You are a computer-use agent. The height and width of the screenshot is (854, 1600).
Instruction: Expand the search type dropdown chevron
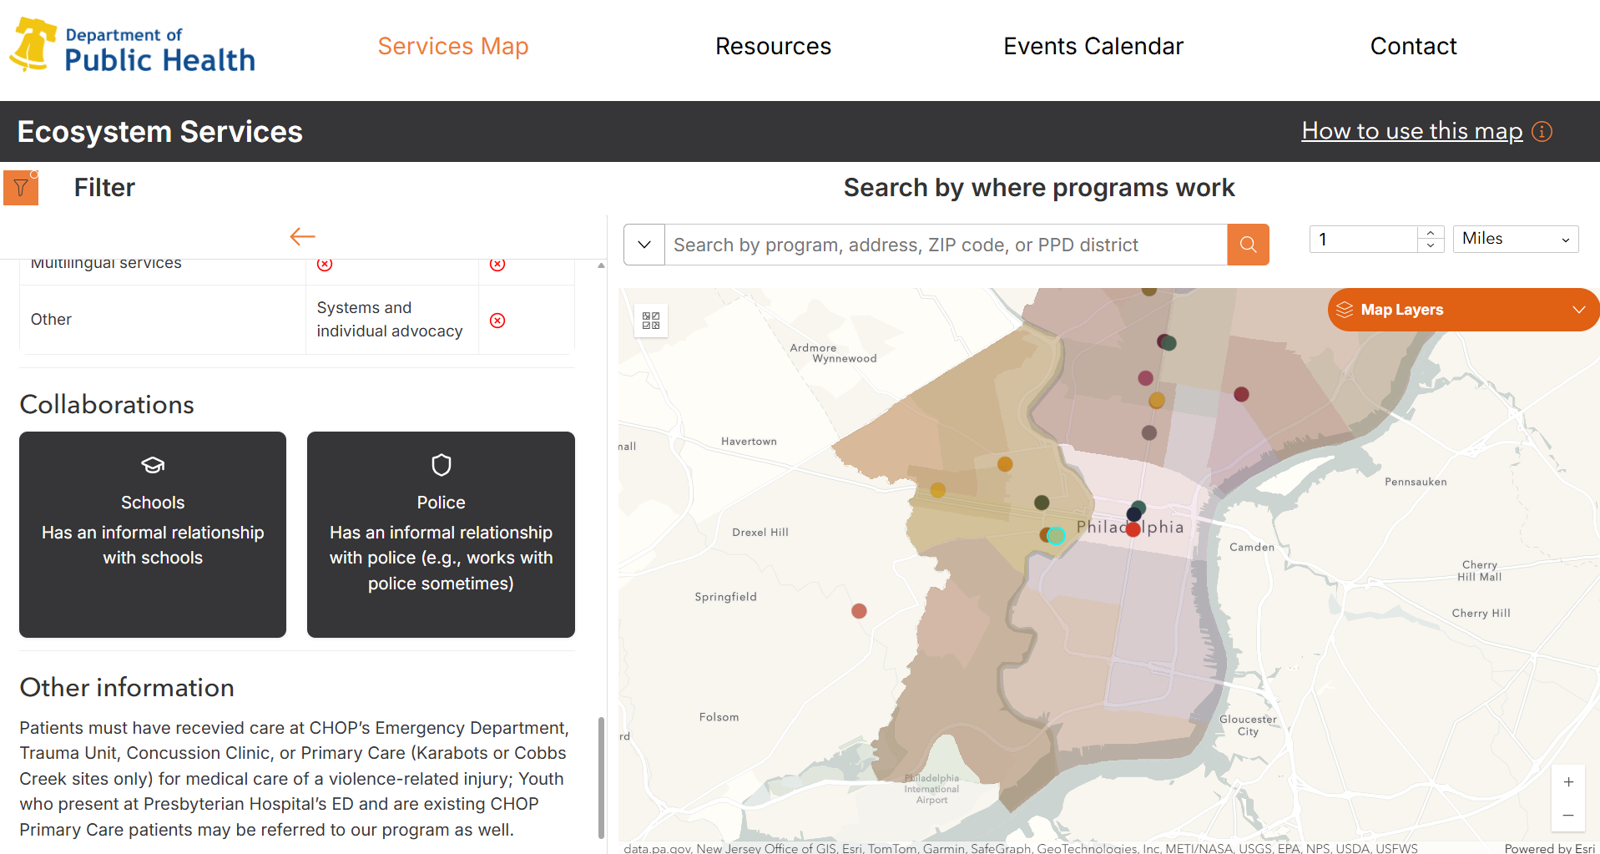point(644,245)
